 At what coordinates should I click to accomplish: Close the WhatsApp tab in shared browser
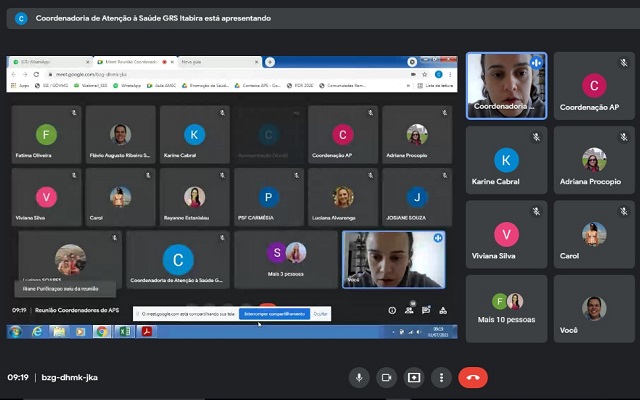(88, 62)
